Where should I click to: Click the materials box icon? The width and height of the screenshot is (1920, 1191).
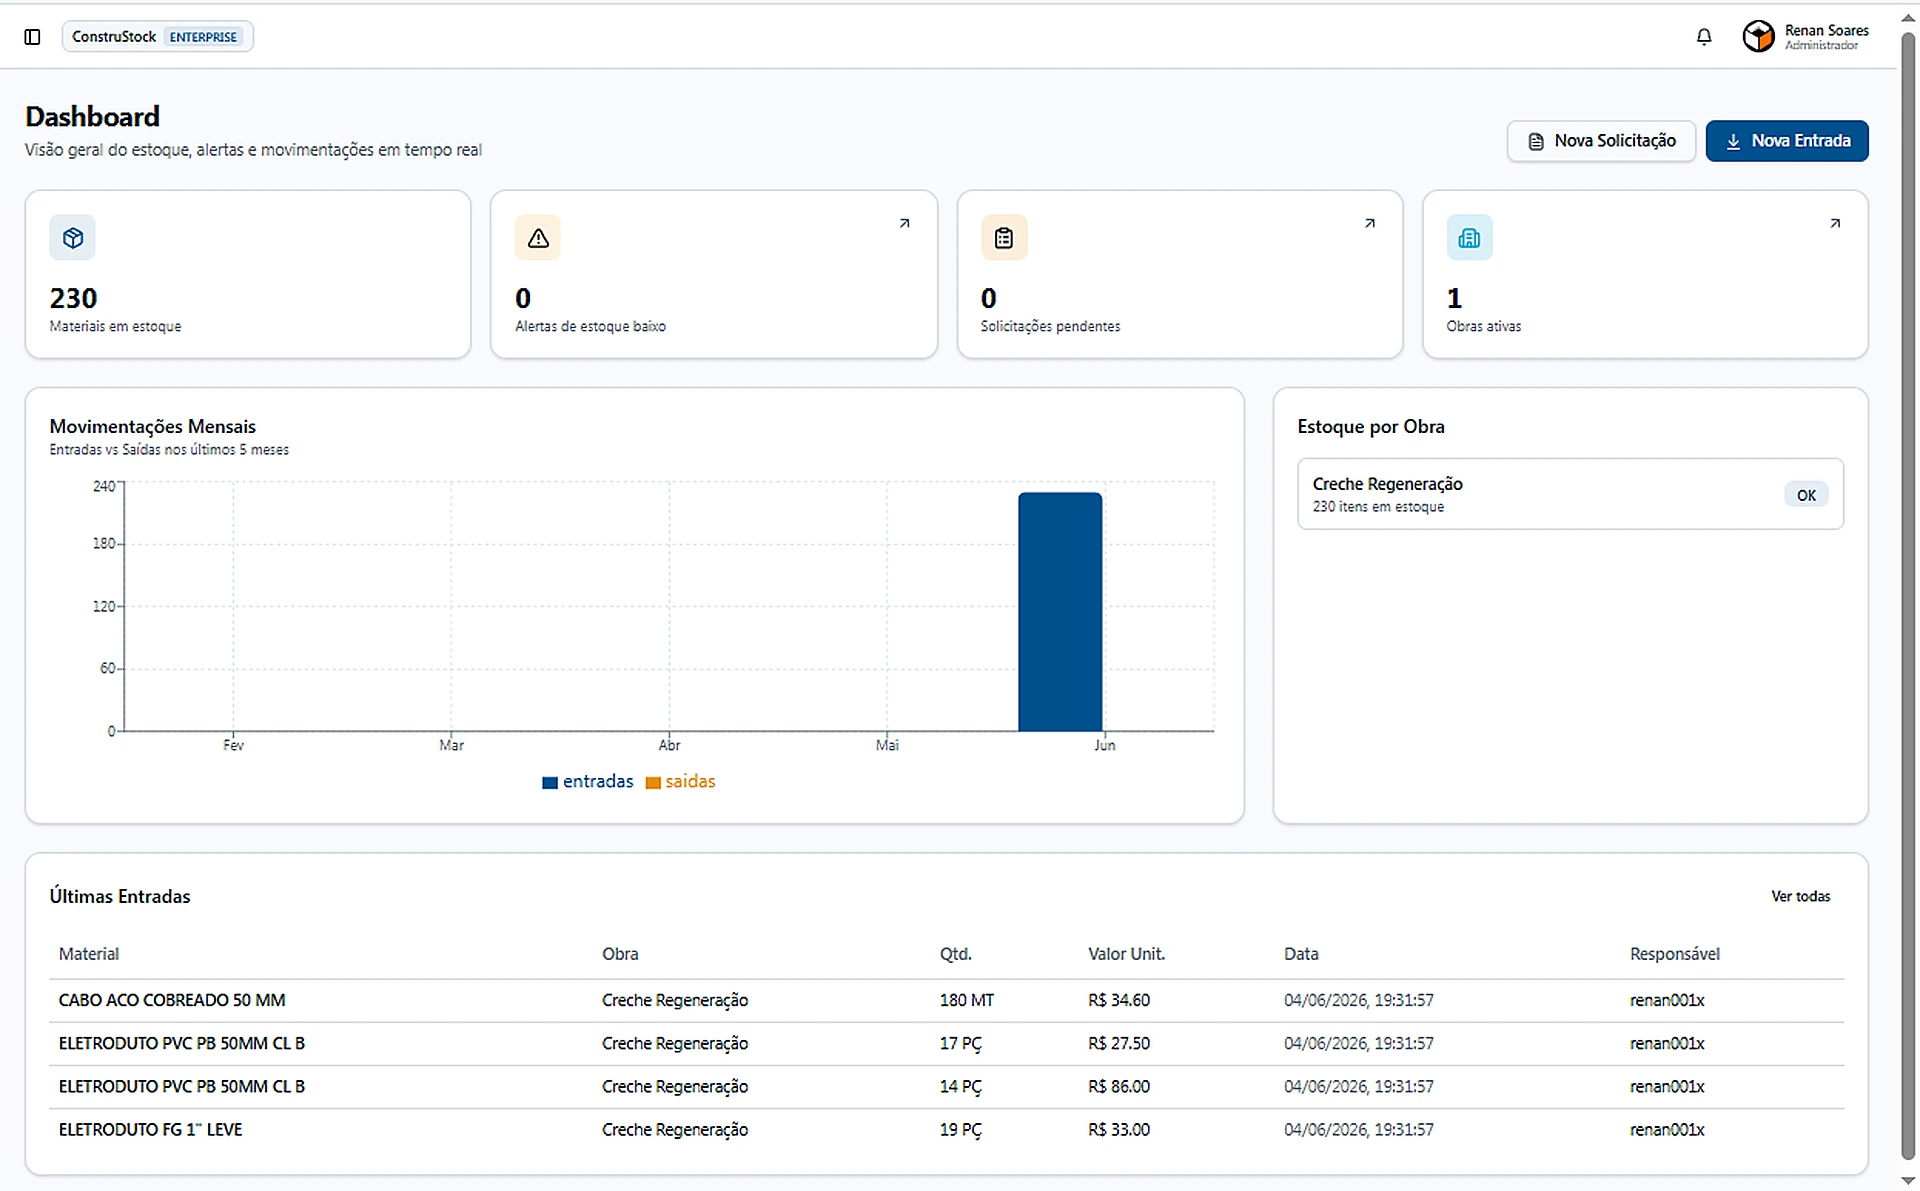[x=73, y=238]
